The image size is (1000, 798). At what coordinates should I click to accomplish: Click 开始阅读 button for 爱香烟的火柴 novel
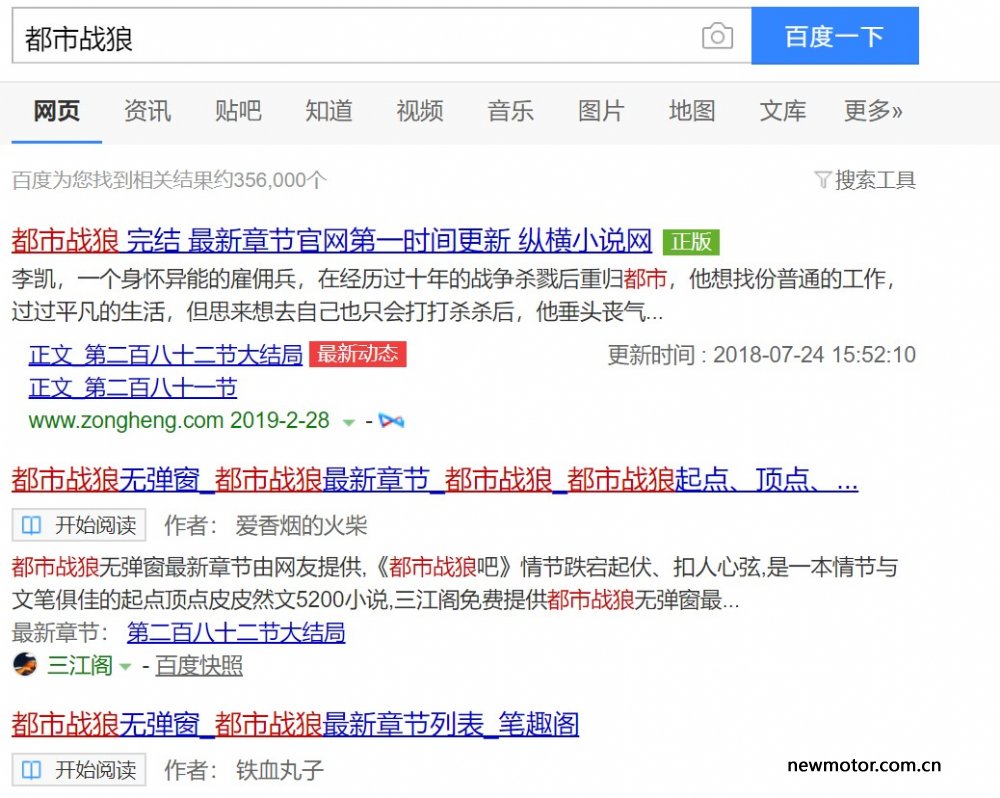pyautogui.click(x=79, y=525)
